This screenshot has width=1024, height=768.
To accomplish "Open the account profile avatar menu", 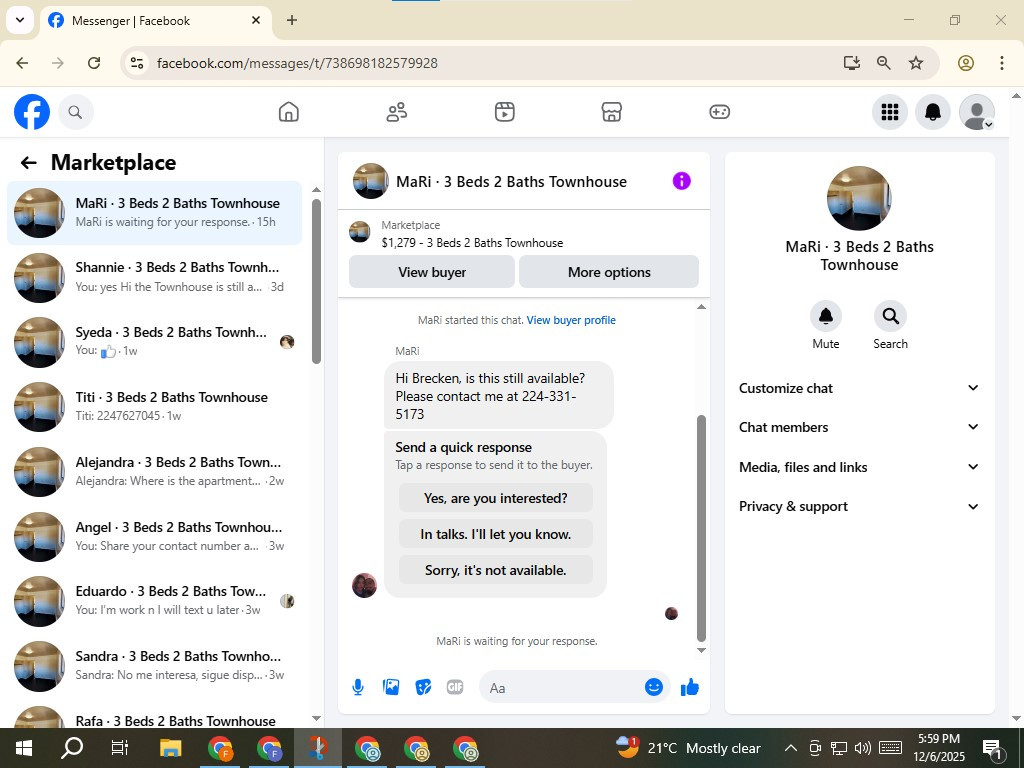I will [x=976, y=112].
